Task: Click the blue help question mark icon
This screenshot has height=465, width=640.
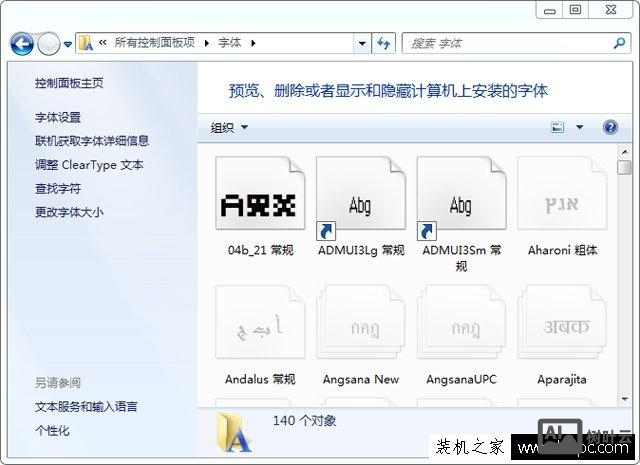Action: (x=610, y=127)
